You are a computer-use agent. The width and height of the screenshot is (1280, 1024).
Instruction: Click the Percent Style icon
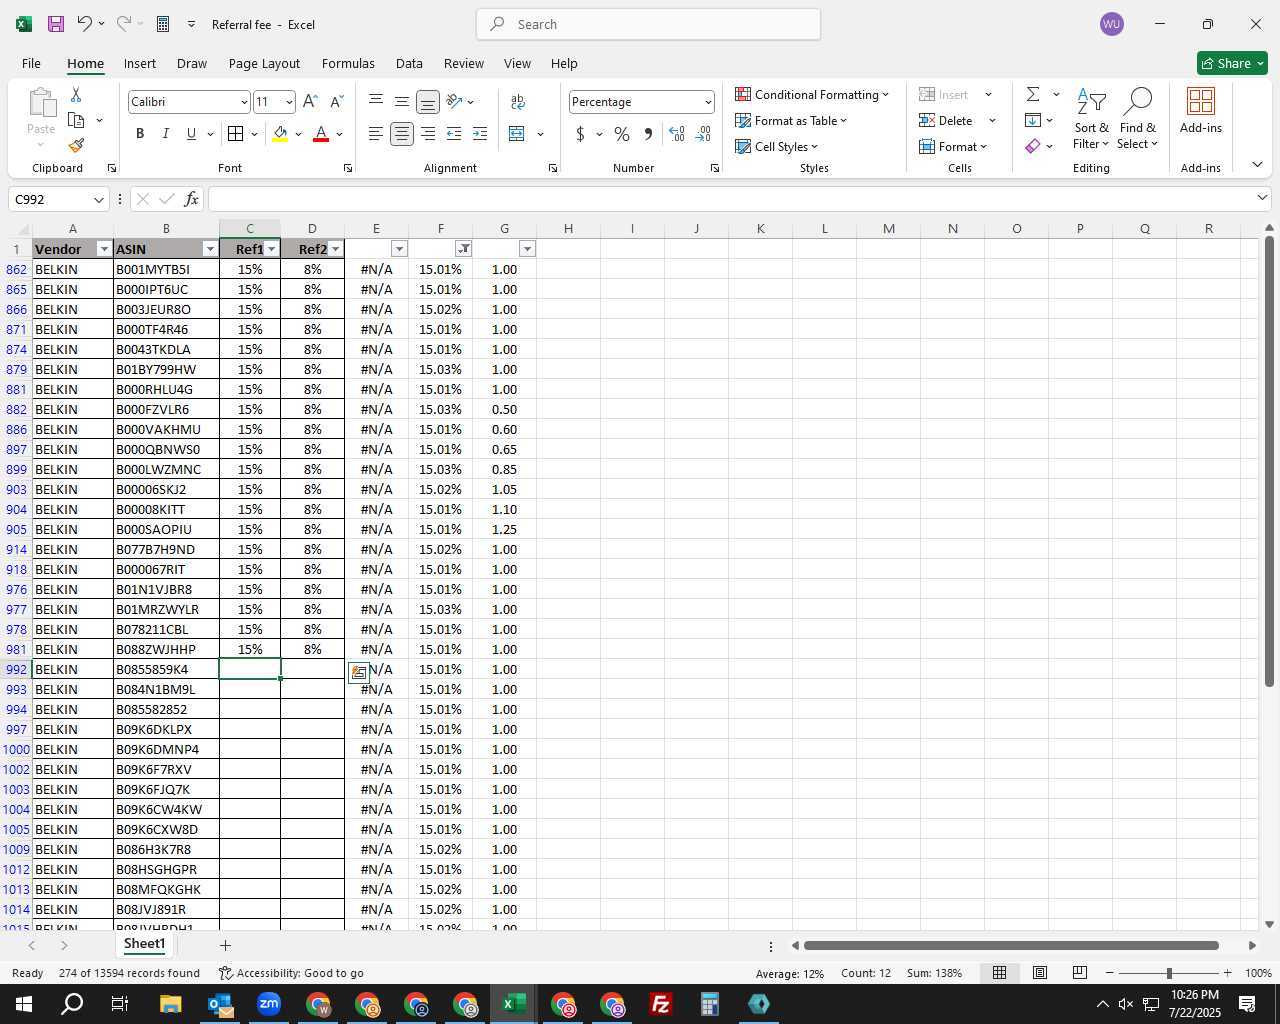tap(622, 134)
